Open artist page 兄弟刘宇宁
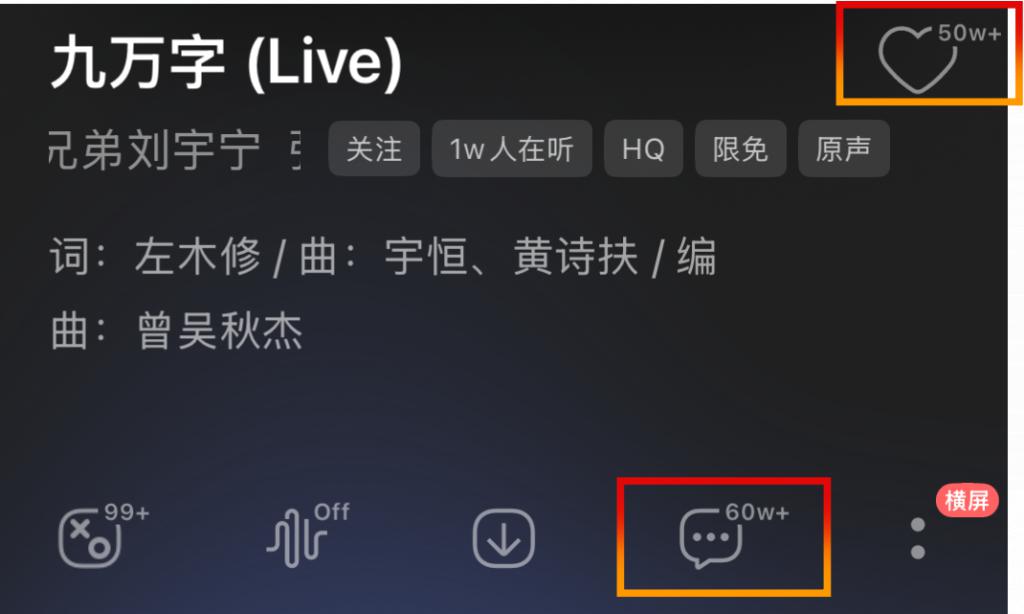This screenshot has width=1024, height=614. (154, 150)
